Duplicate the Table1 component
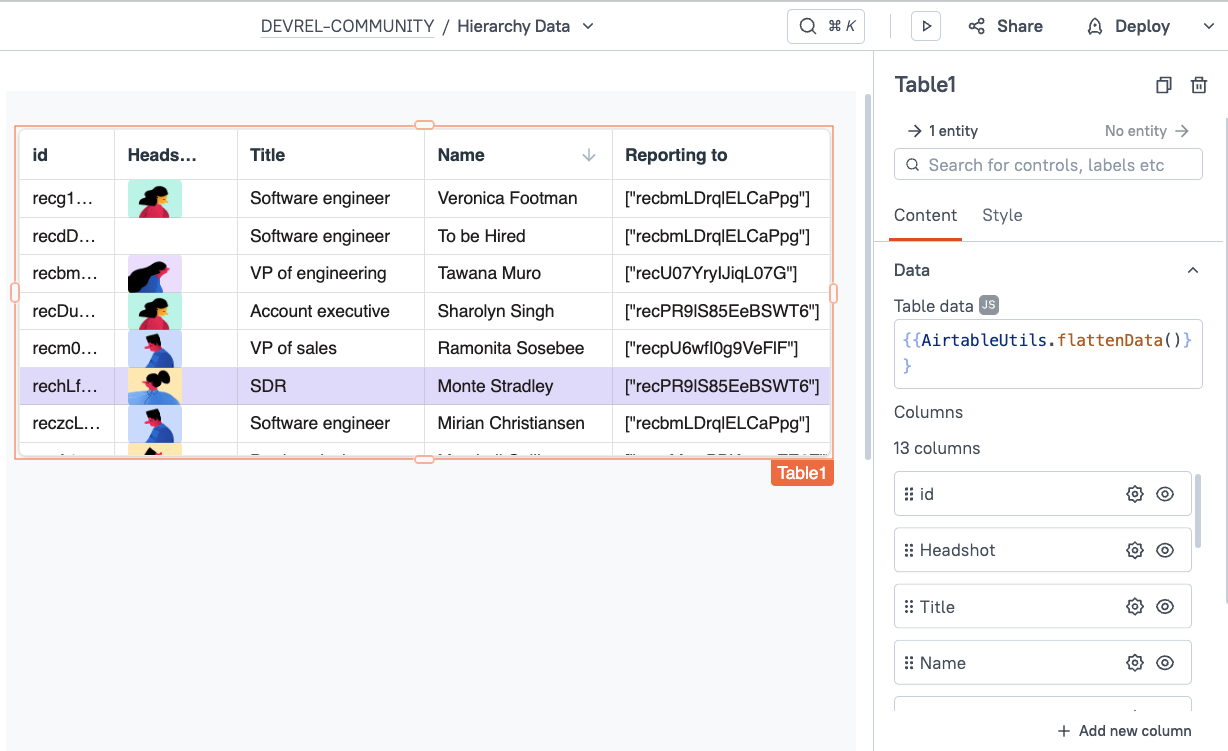This screenshot has height=751, width=1228. pyautogui.click(x=1163, y=85)
